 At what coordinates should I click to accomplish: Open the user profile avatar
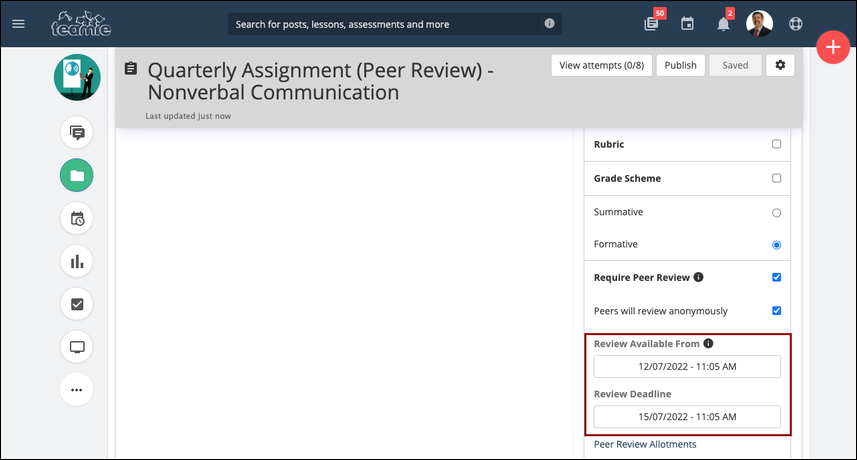[759, 23]
